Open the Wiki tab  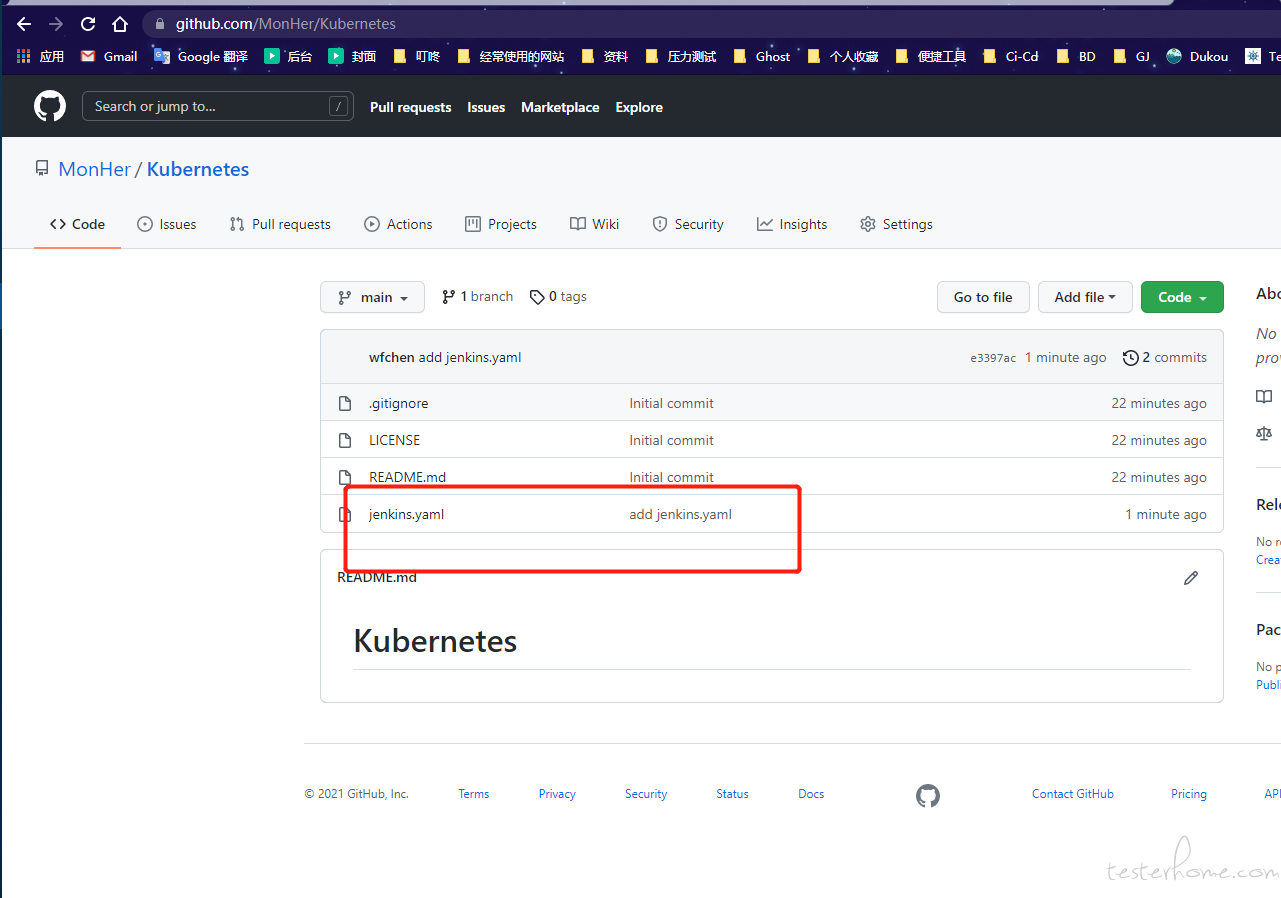click(x=594, y=224)
